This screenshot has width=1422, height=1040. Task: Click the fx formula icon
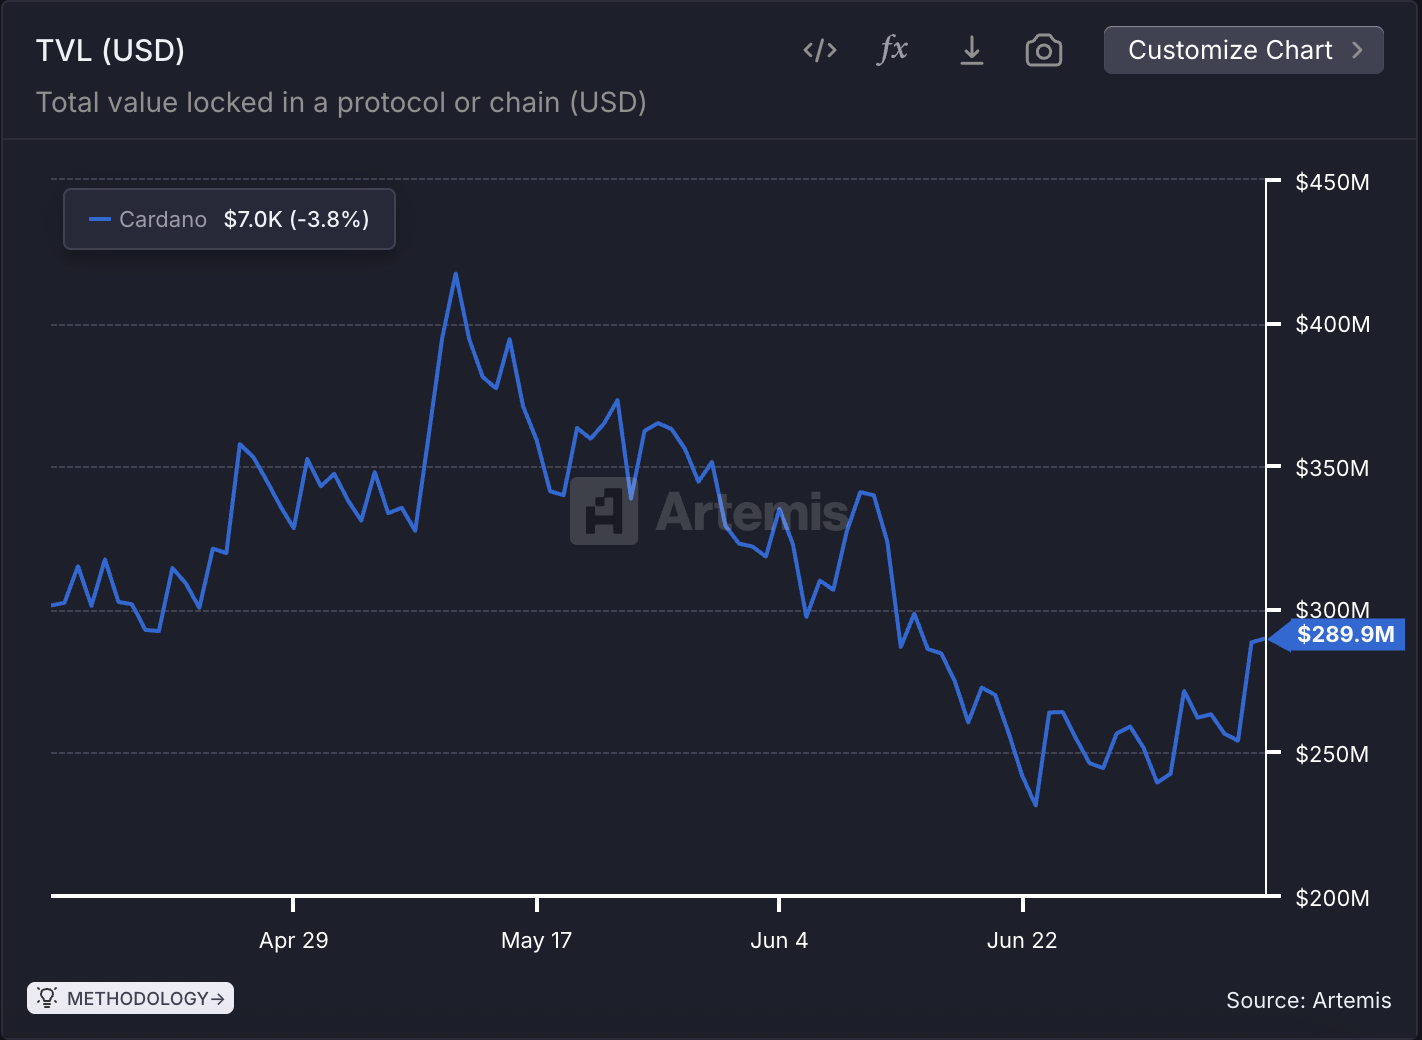point(893,49)
